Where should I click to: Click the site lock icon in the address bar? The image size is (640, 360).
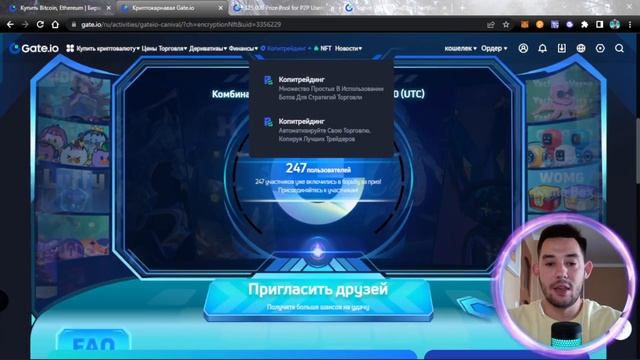click(74, 24)
